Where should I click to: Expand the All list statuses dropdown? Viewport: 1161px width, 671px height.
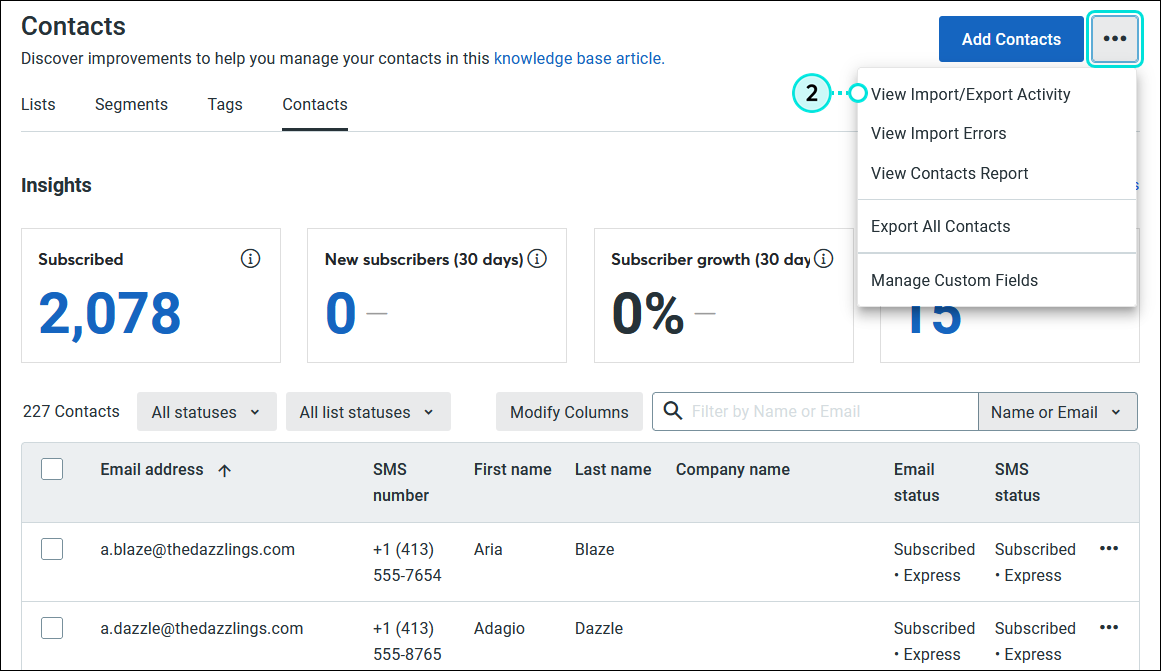[368, 412]
